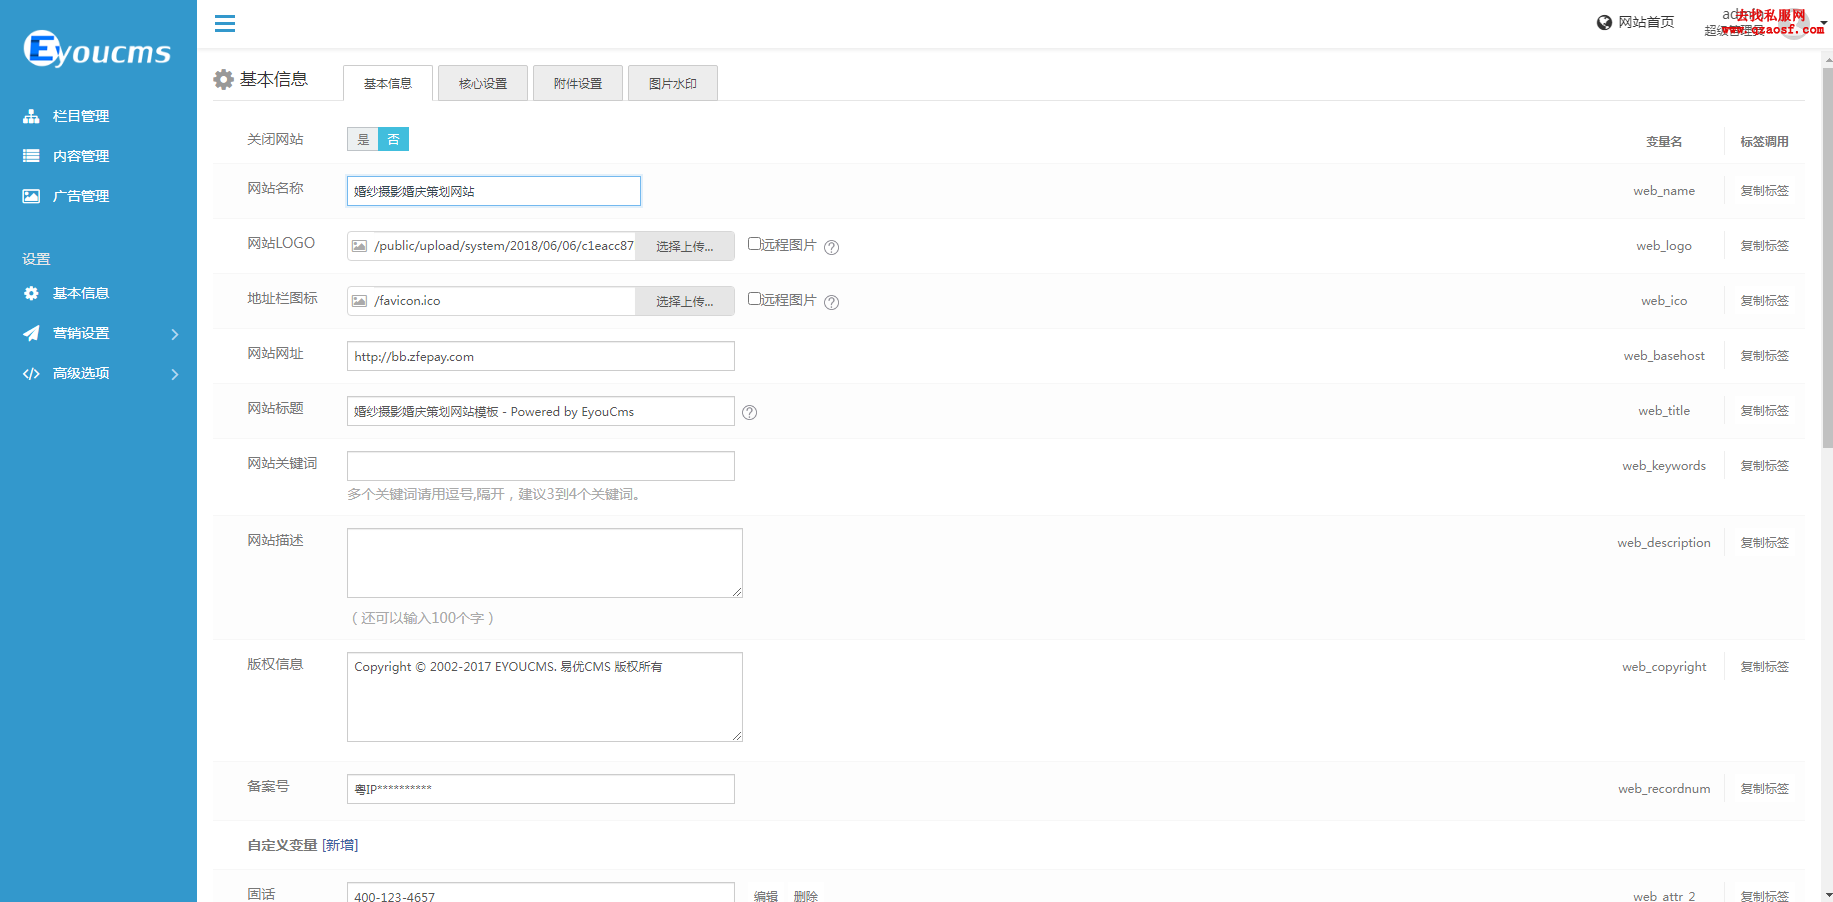Open the admin user dropdown arrow

[1823, 22]
